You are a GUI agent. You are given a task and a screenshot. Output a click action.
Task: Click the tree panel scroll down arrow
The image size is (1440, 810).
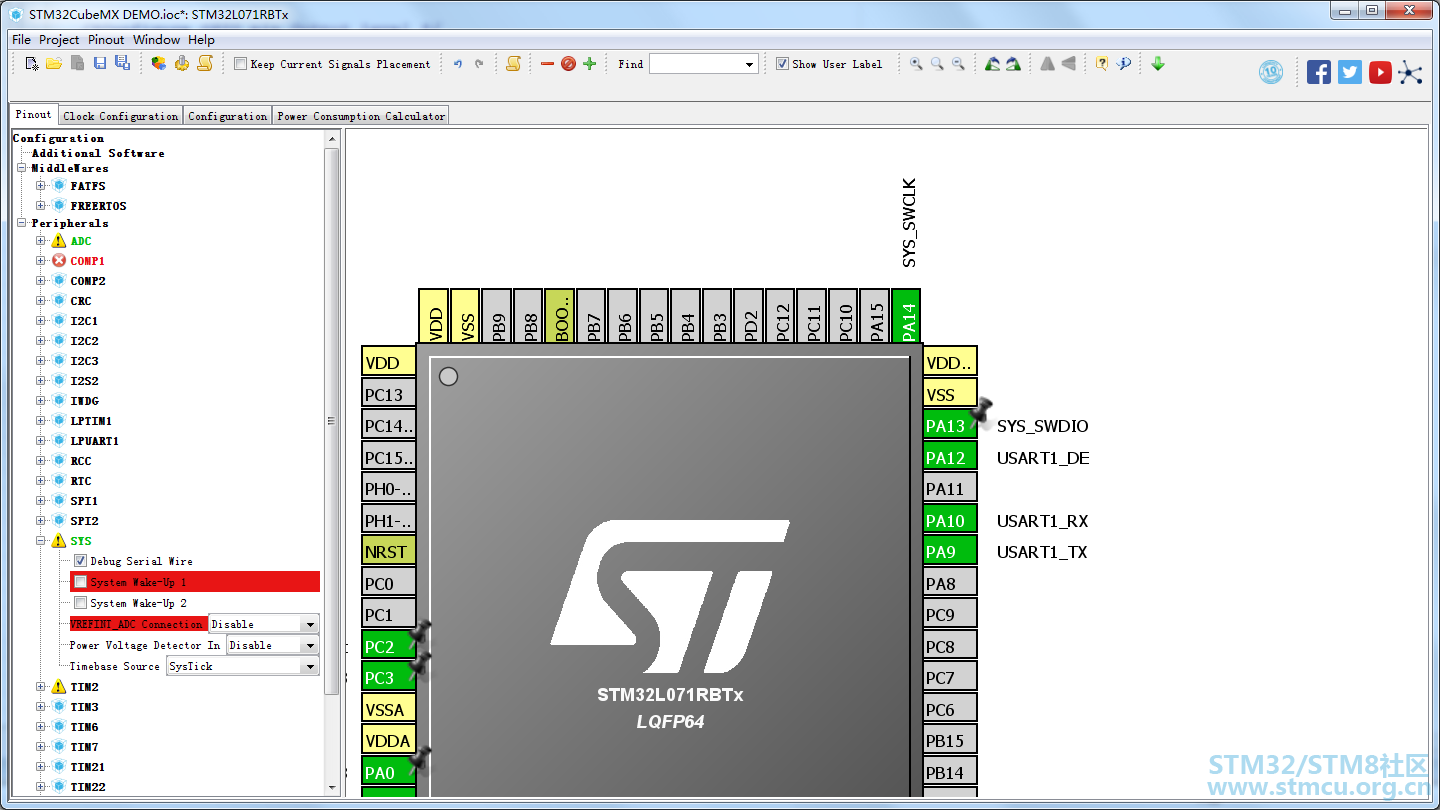click(x=333, y=787)
